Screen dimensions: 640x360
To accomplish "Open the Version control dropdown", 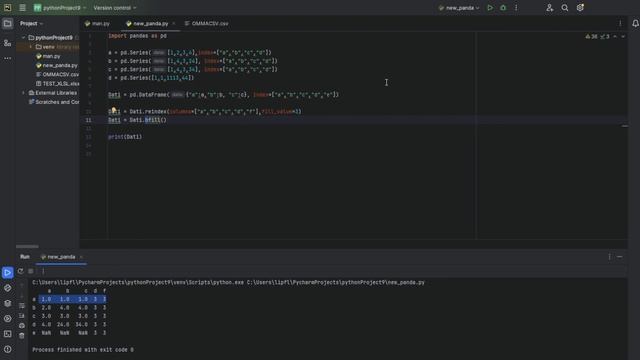I will click(115, 8).
